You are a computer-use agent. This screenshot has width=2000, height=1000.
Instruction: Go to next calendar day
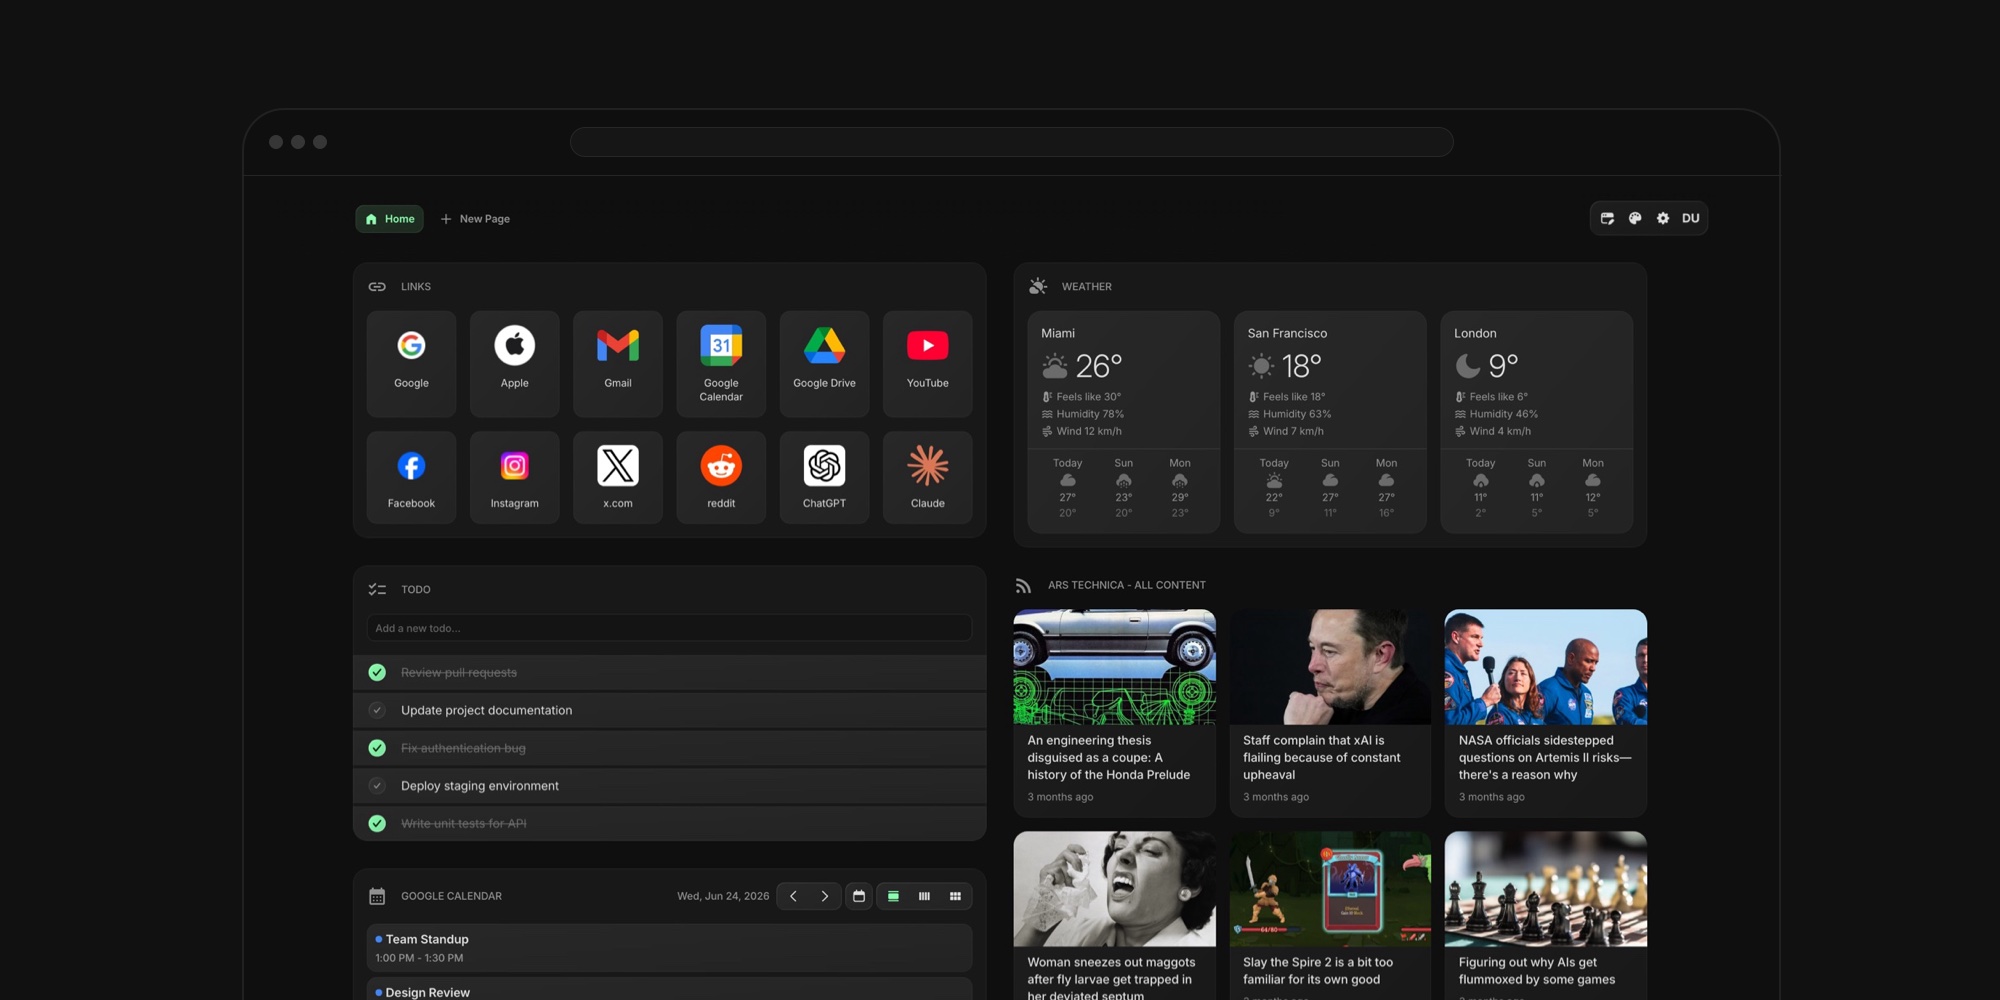825,896
